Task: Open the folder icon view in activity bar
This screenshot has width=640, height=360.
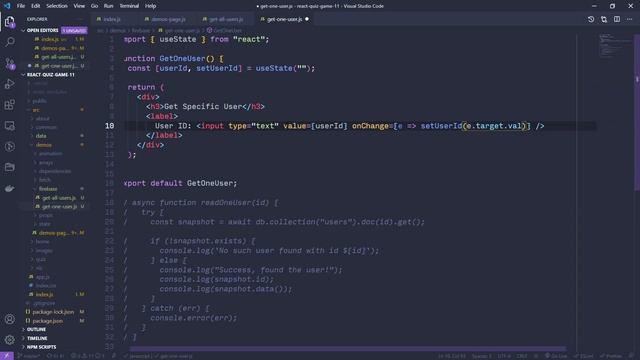Action: [x=10, y=167]
